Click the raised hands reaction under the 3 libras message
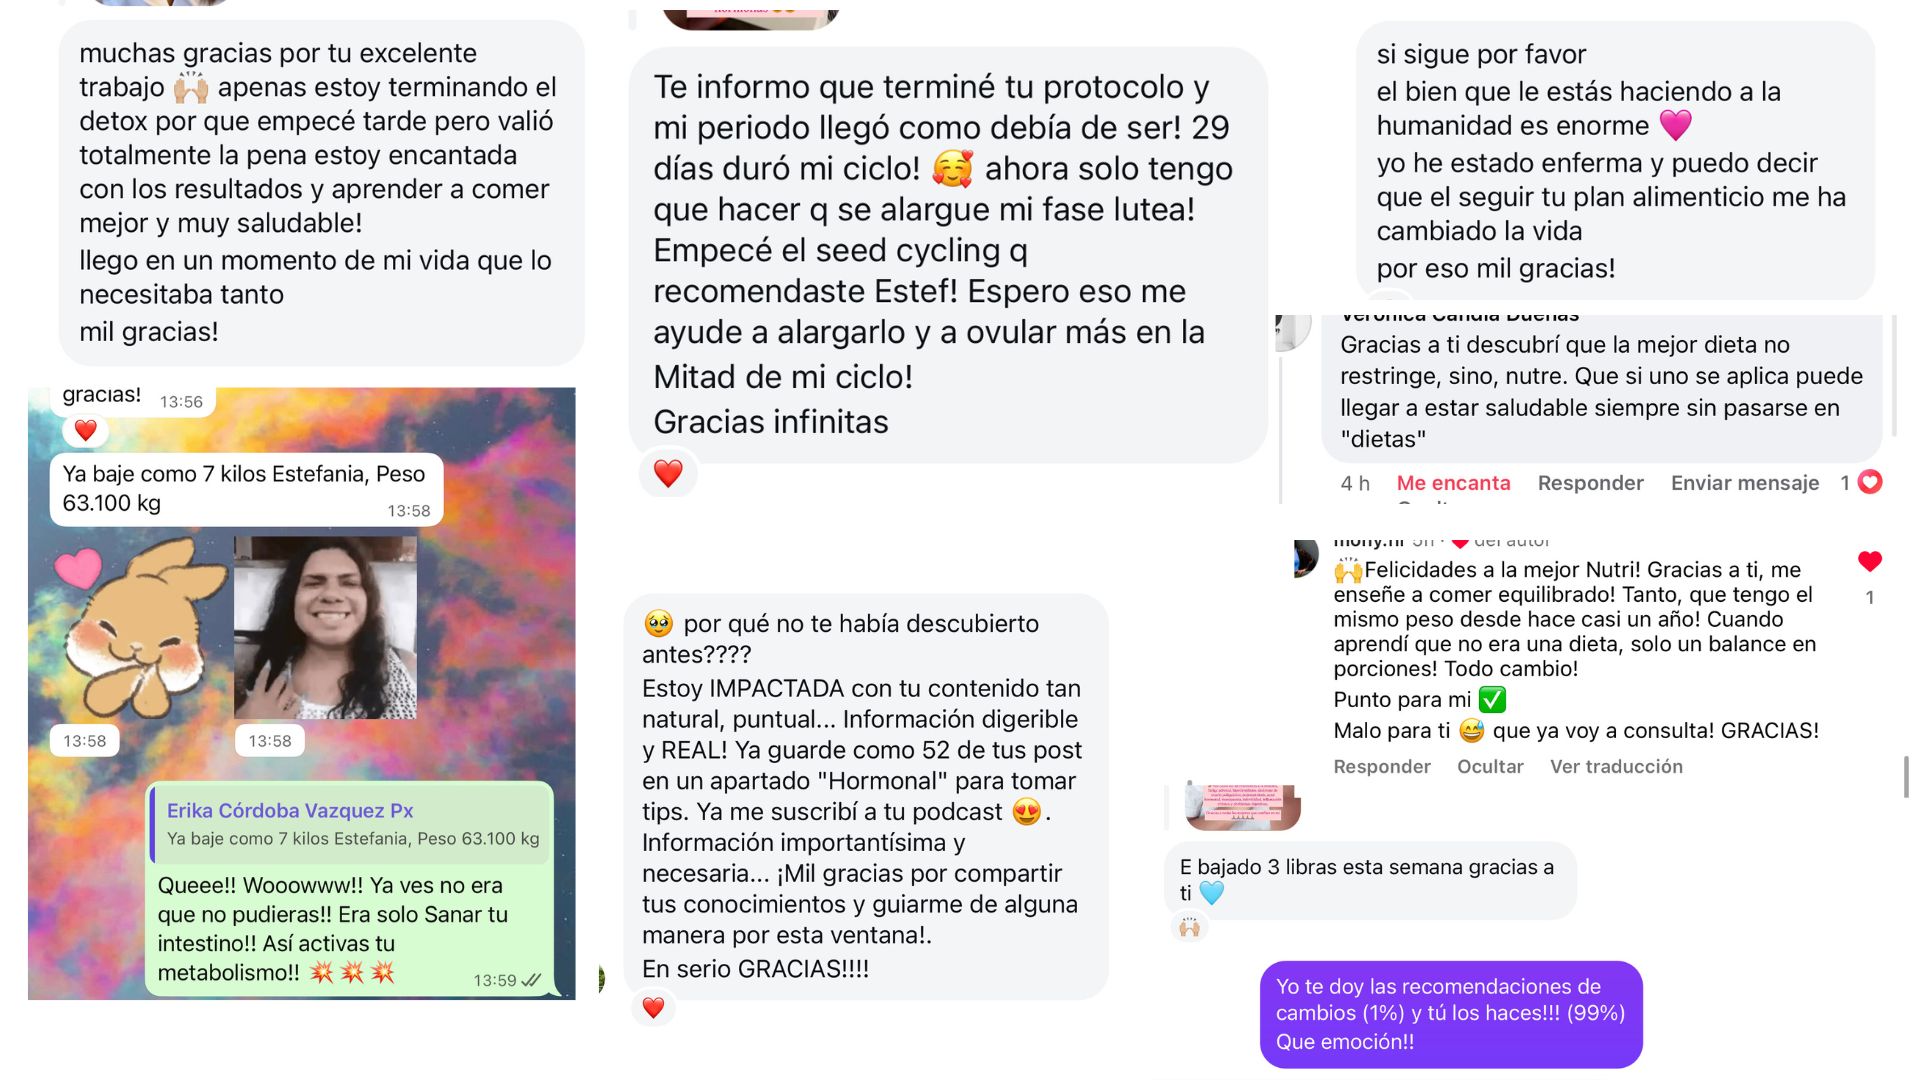This screenshot has height=1080, width=1920. 1189,927
